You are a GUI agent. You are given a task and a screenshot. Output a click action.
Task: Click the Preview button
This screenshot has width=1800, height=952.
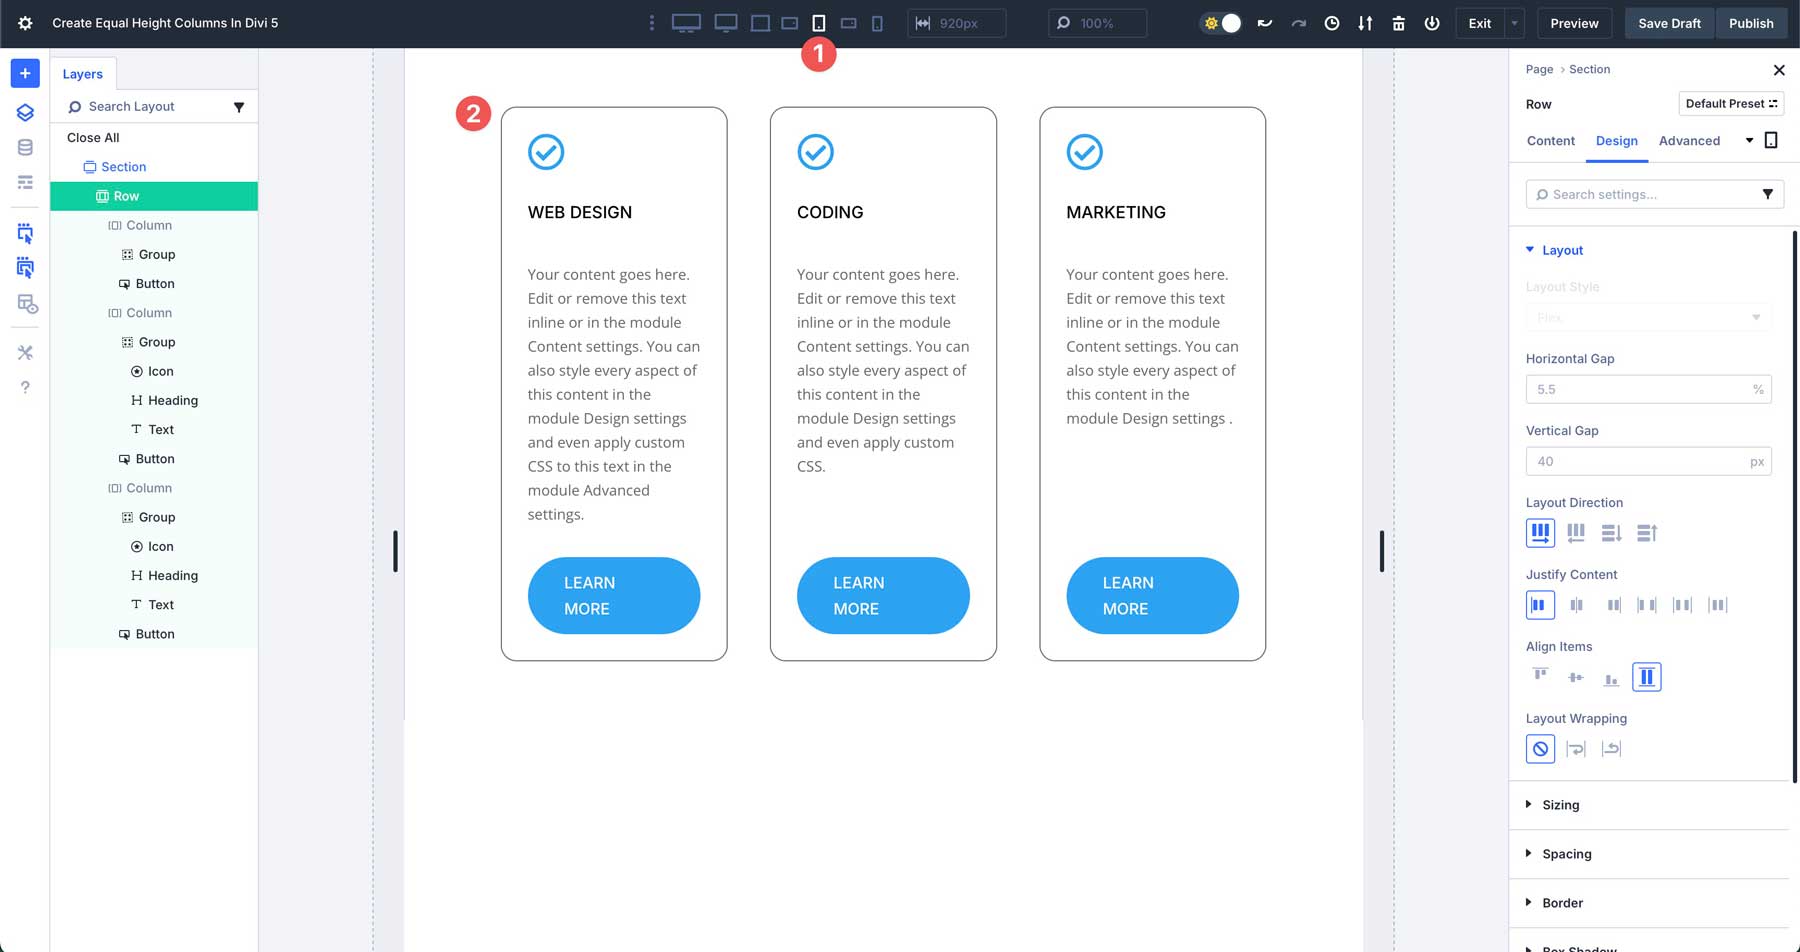(x=1574, y=23)
